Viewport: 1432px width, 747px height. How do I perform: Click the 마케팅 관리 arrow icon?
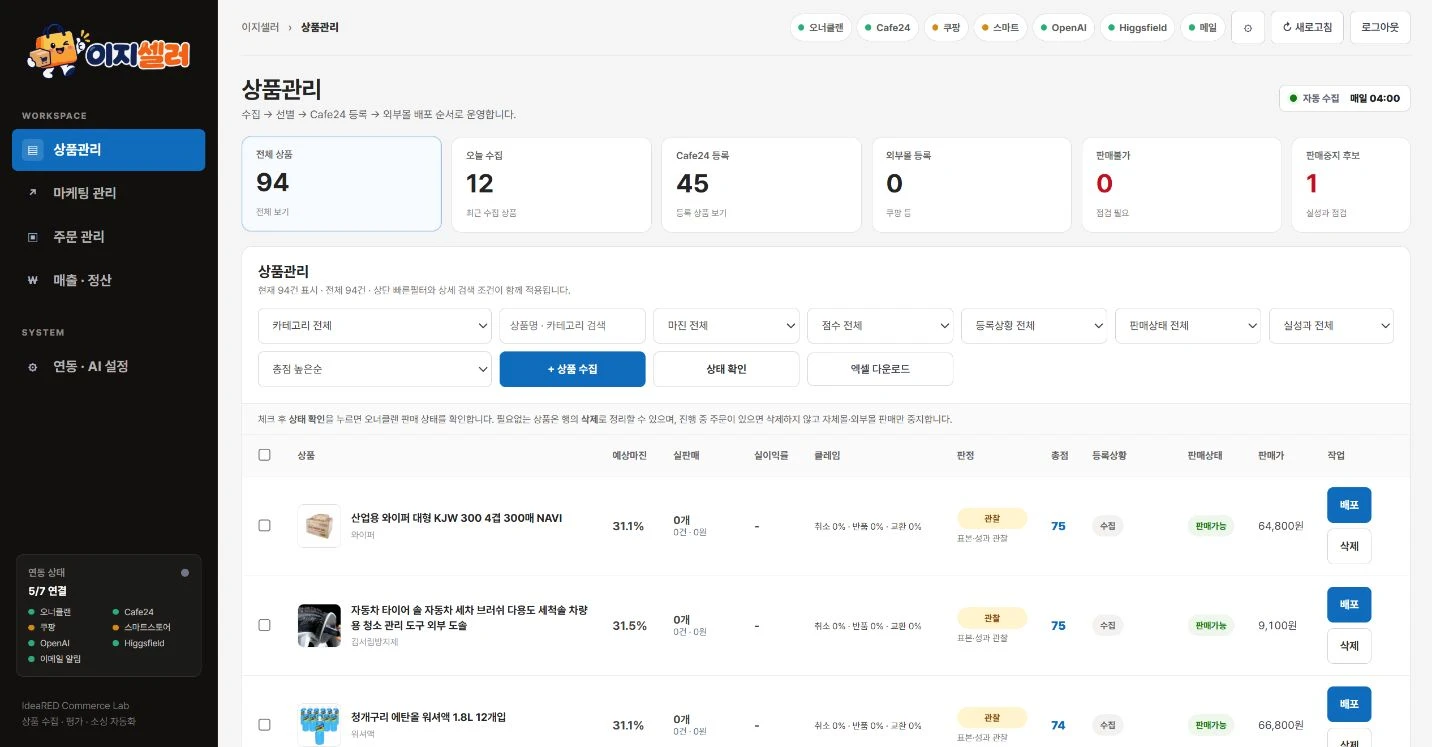(x=33, y=193)
